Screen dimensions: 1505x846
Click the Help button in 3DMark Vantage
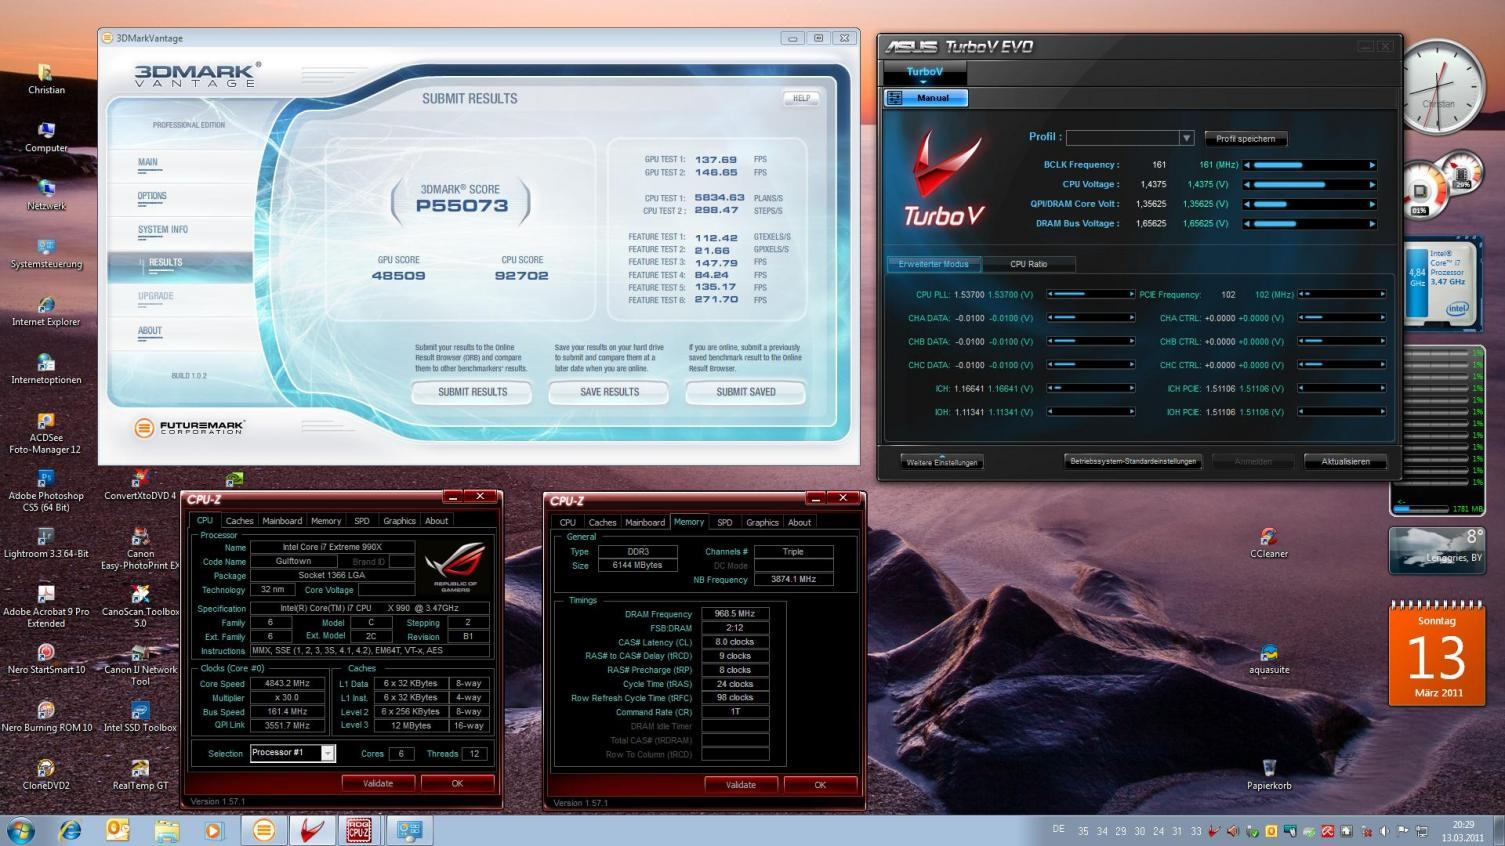pos(801,98)
